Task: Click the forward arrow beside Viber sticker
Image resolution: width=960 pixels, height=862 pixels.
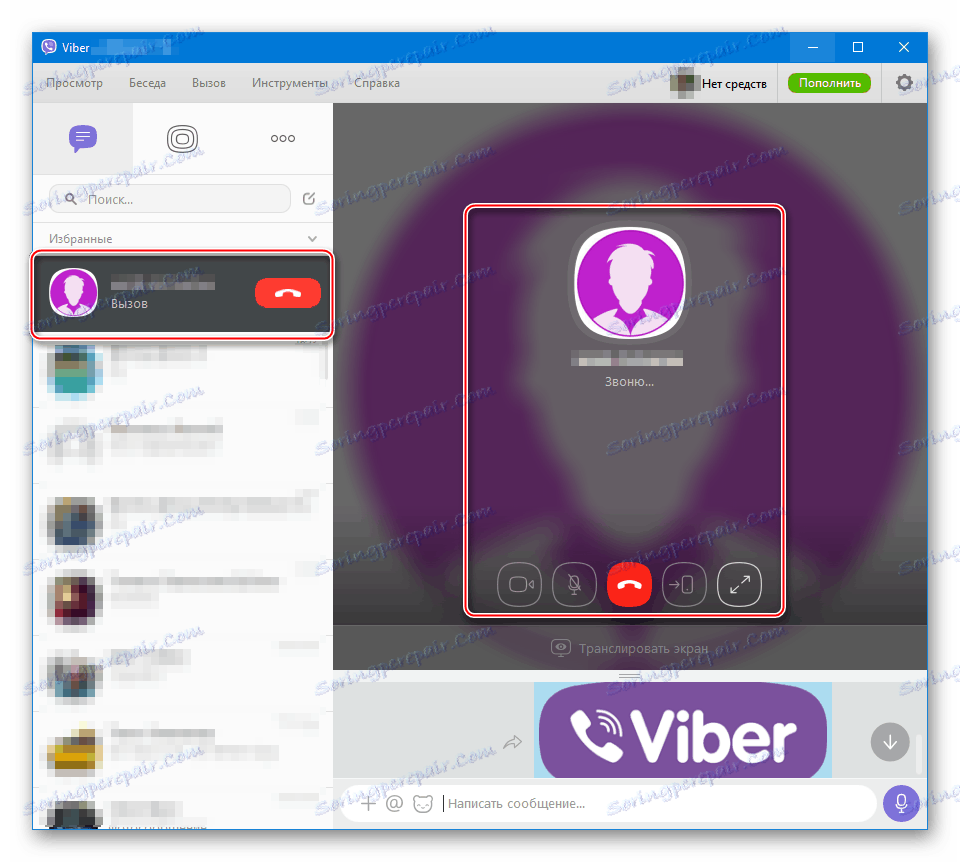Action: (512, 743)
